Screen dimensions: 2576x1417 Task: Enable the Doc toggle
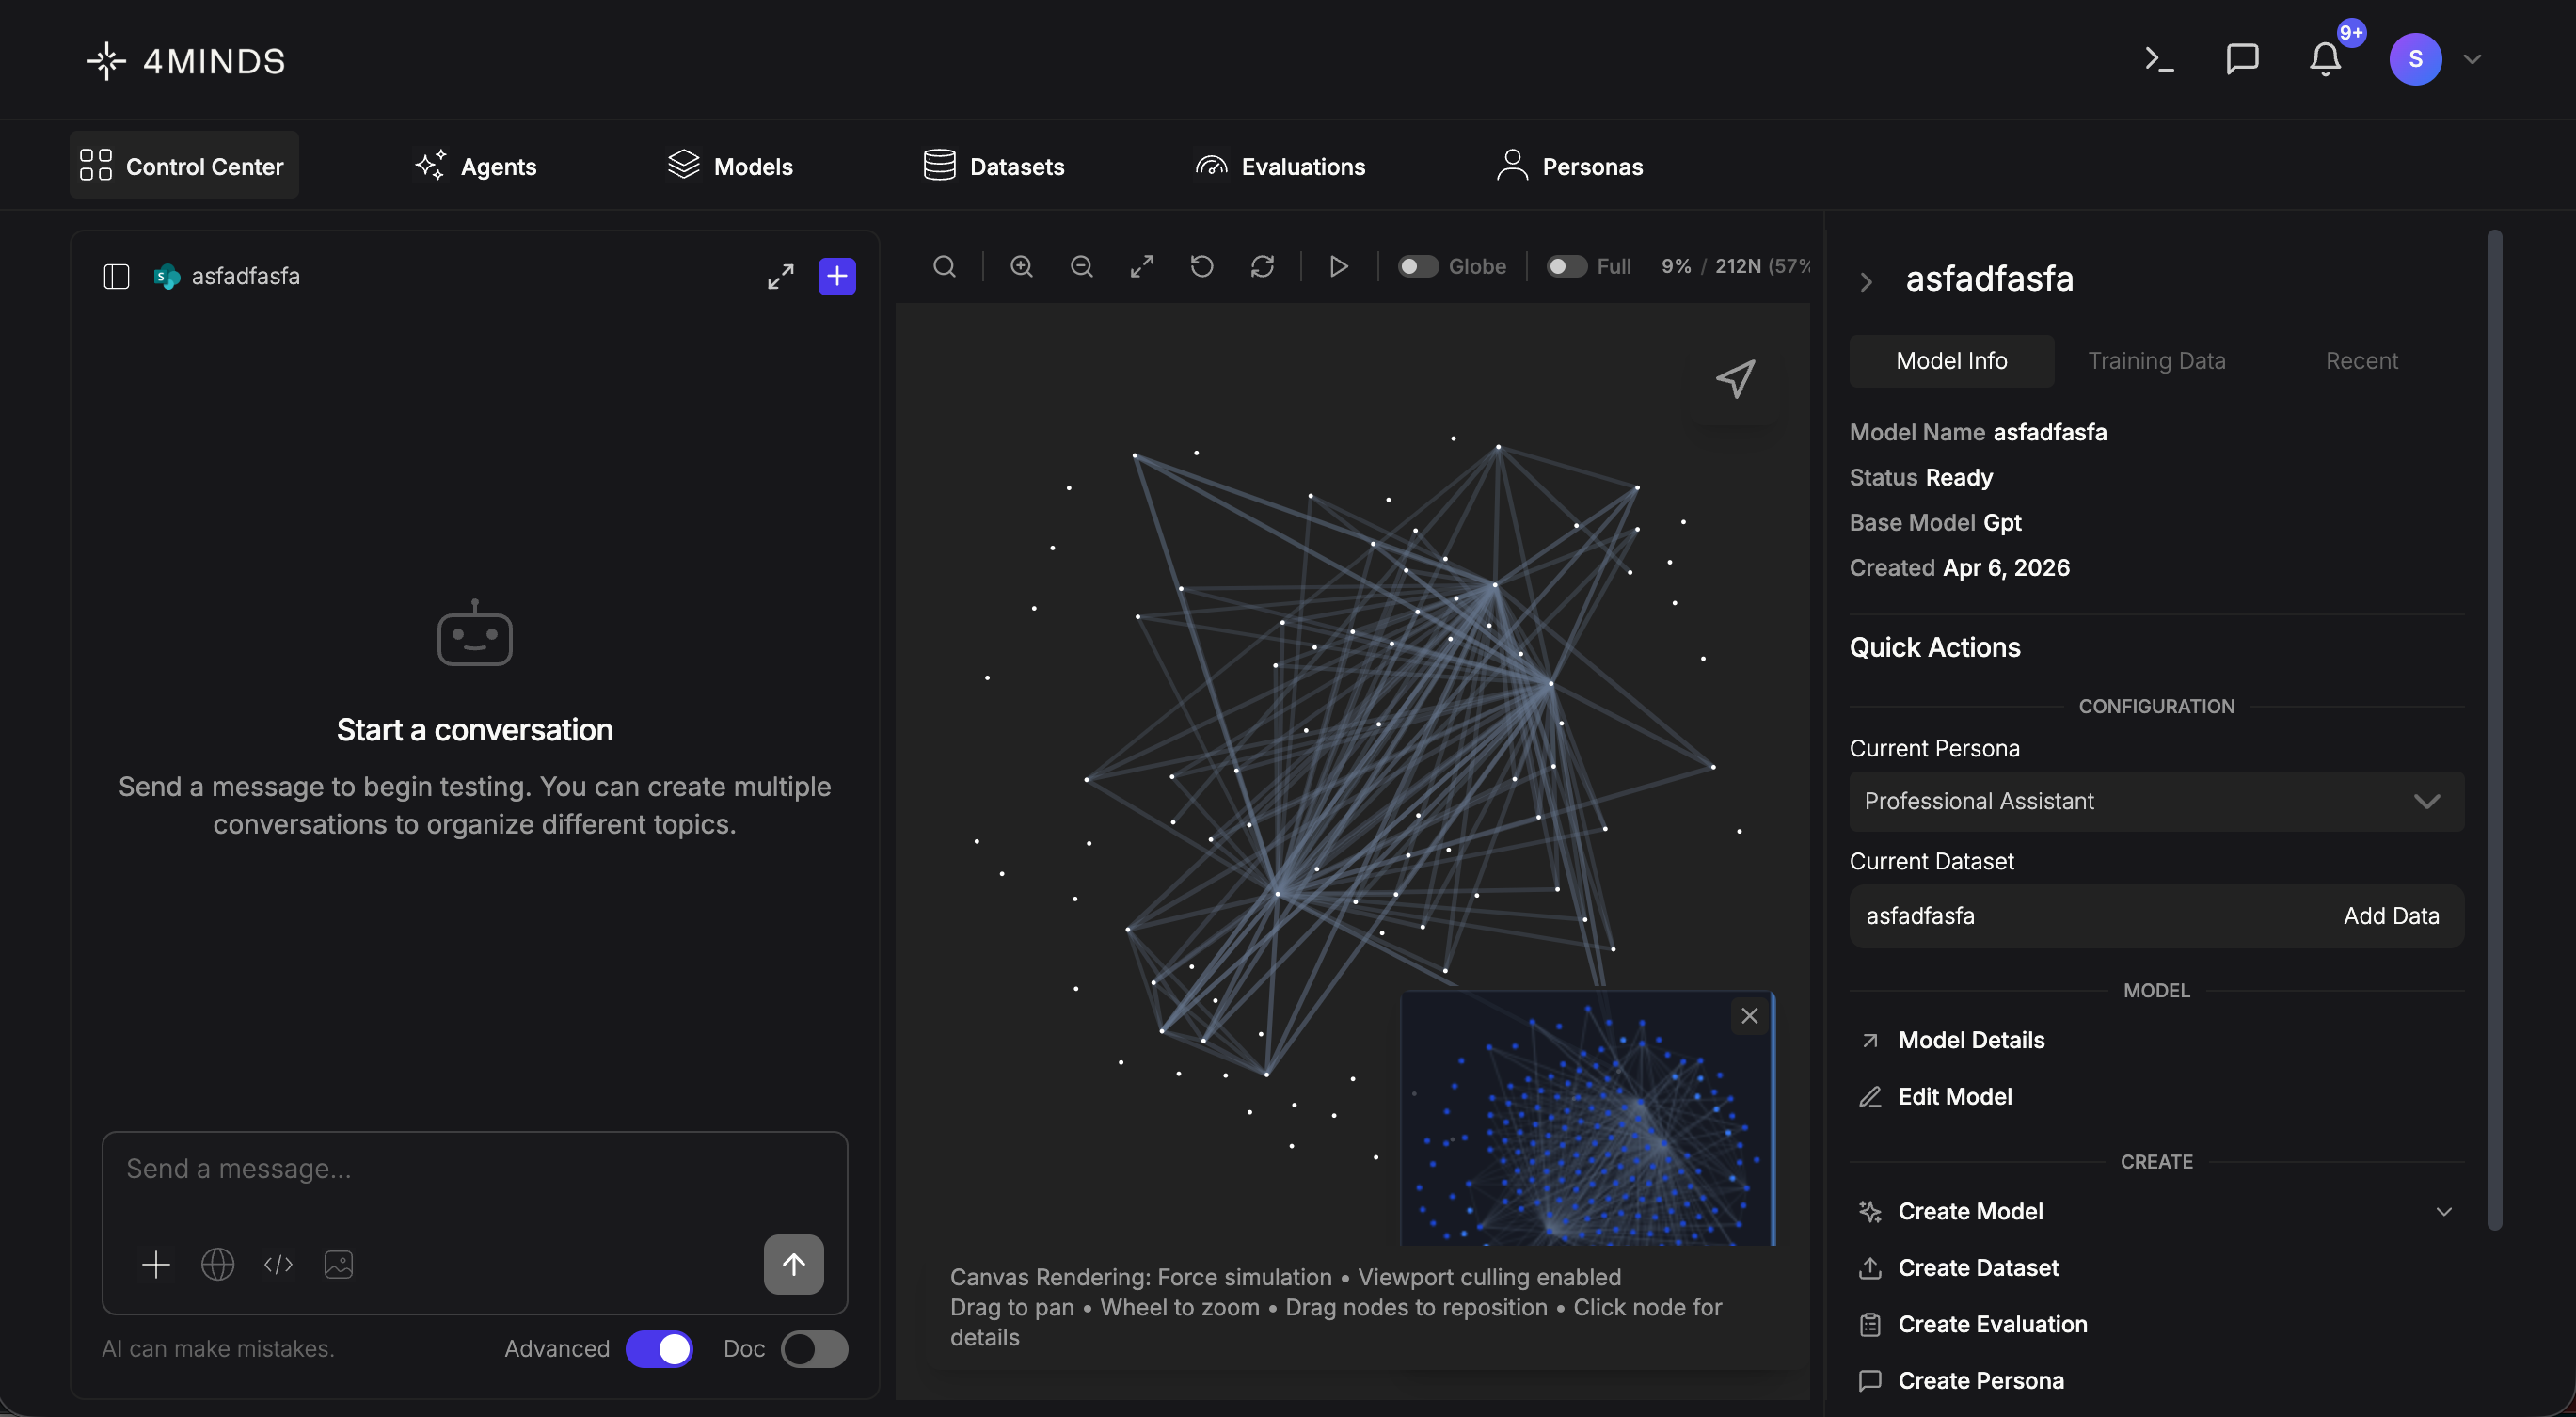pos(814,1349)
